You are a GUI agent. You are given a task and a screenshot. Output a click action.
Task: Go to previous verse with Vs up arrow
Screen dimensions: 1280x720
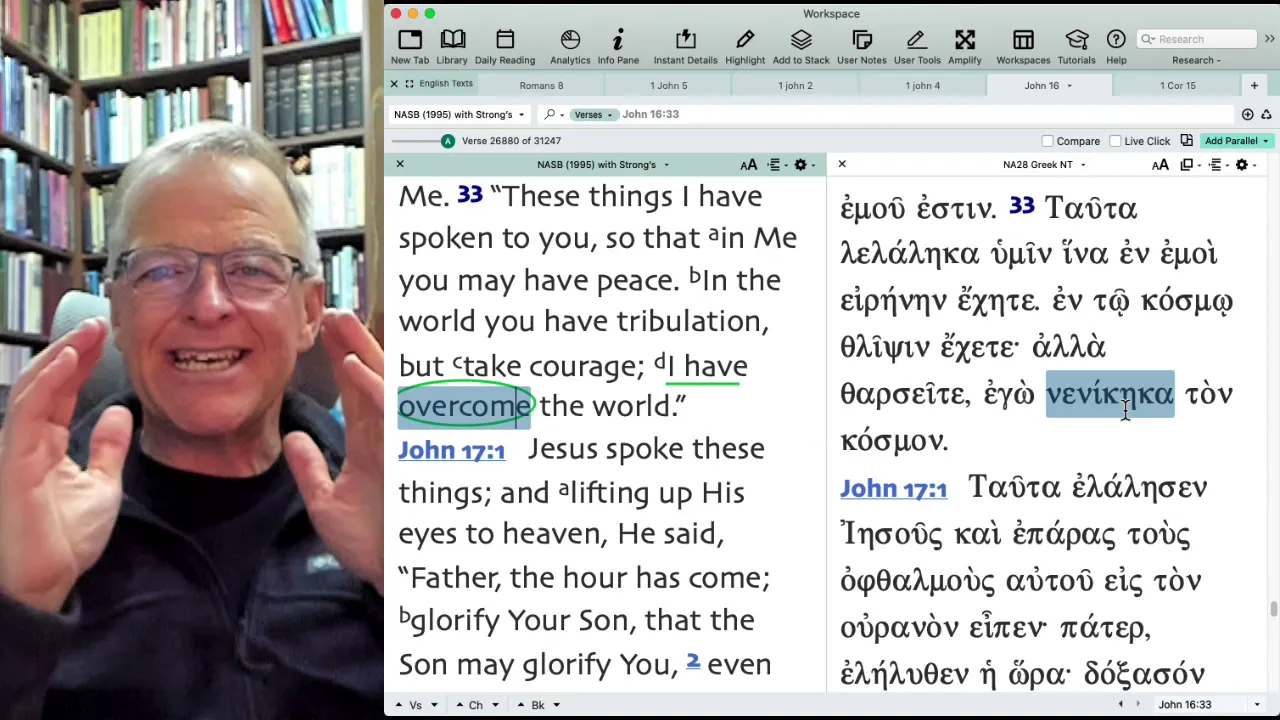click(x=398, y=705)
